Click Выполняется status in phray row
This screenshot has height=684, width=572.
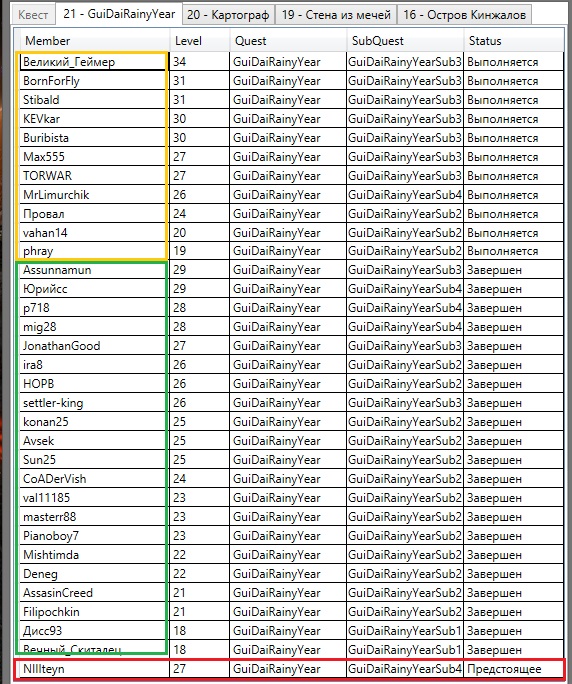514,251
